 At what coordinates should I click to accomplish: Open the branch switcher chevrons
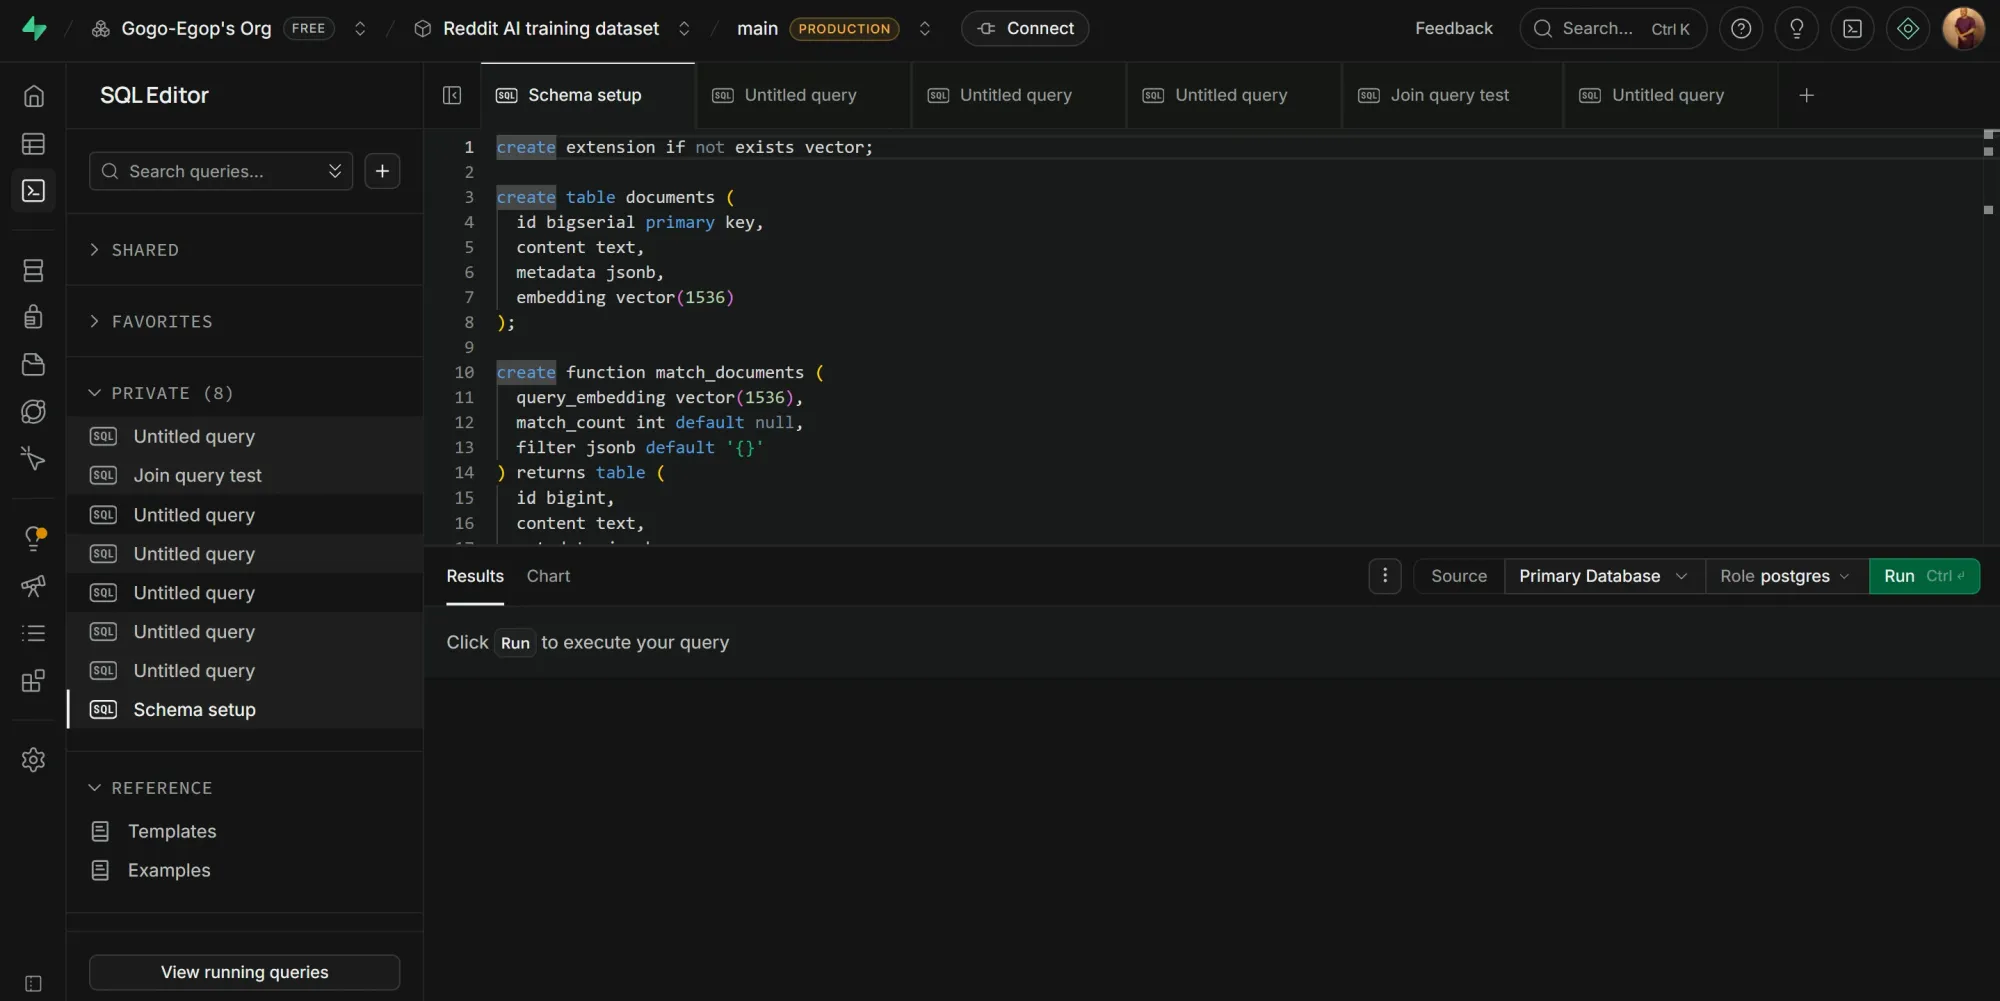pos(925,28)
